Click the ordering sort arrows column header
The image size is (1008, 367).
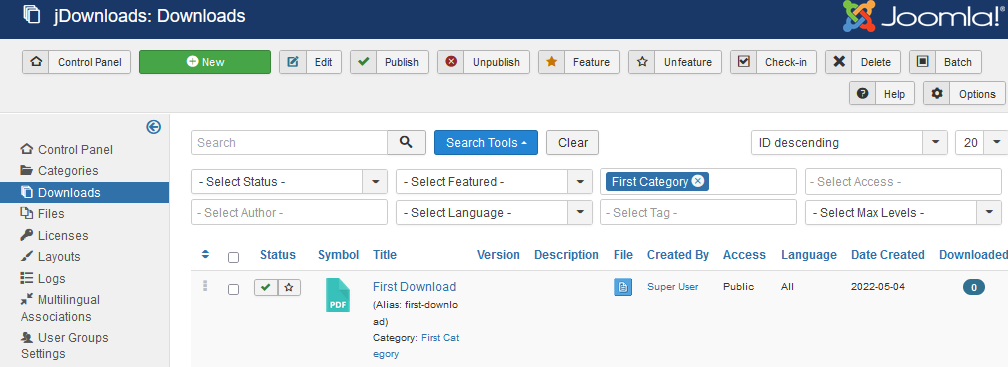coord(206,255)
